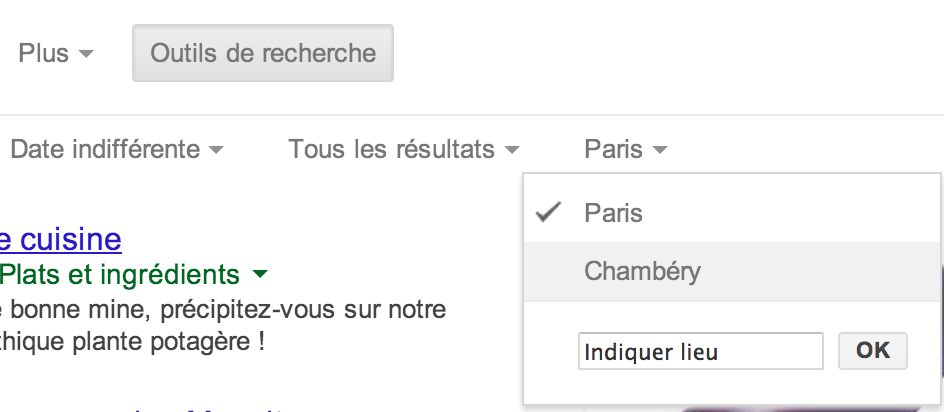Click the checkmark next to Paris
This screenshot has width=944, height=412.
pos(548,212)
